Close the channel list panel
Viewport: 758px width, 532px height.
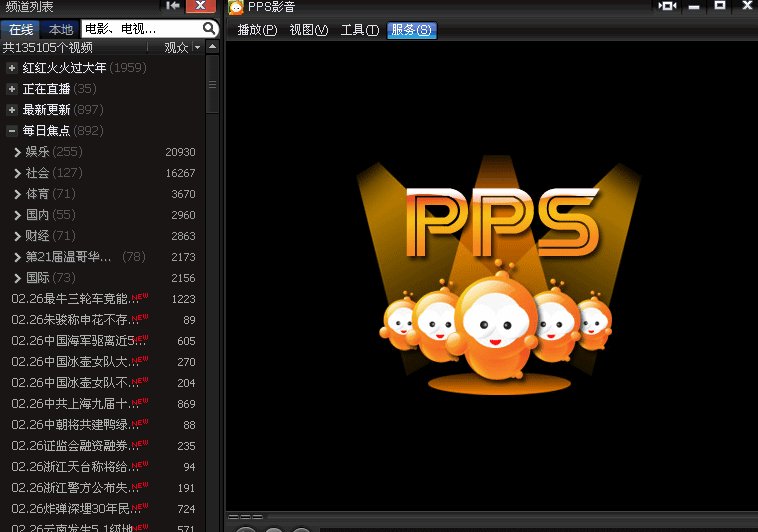201,5
